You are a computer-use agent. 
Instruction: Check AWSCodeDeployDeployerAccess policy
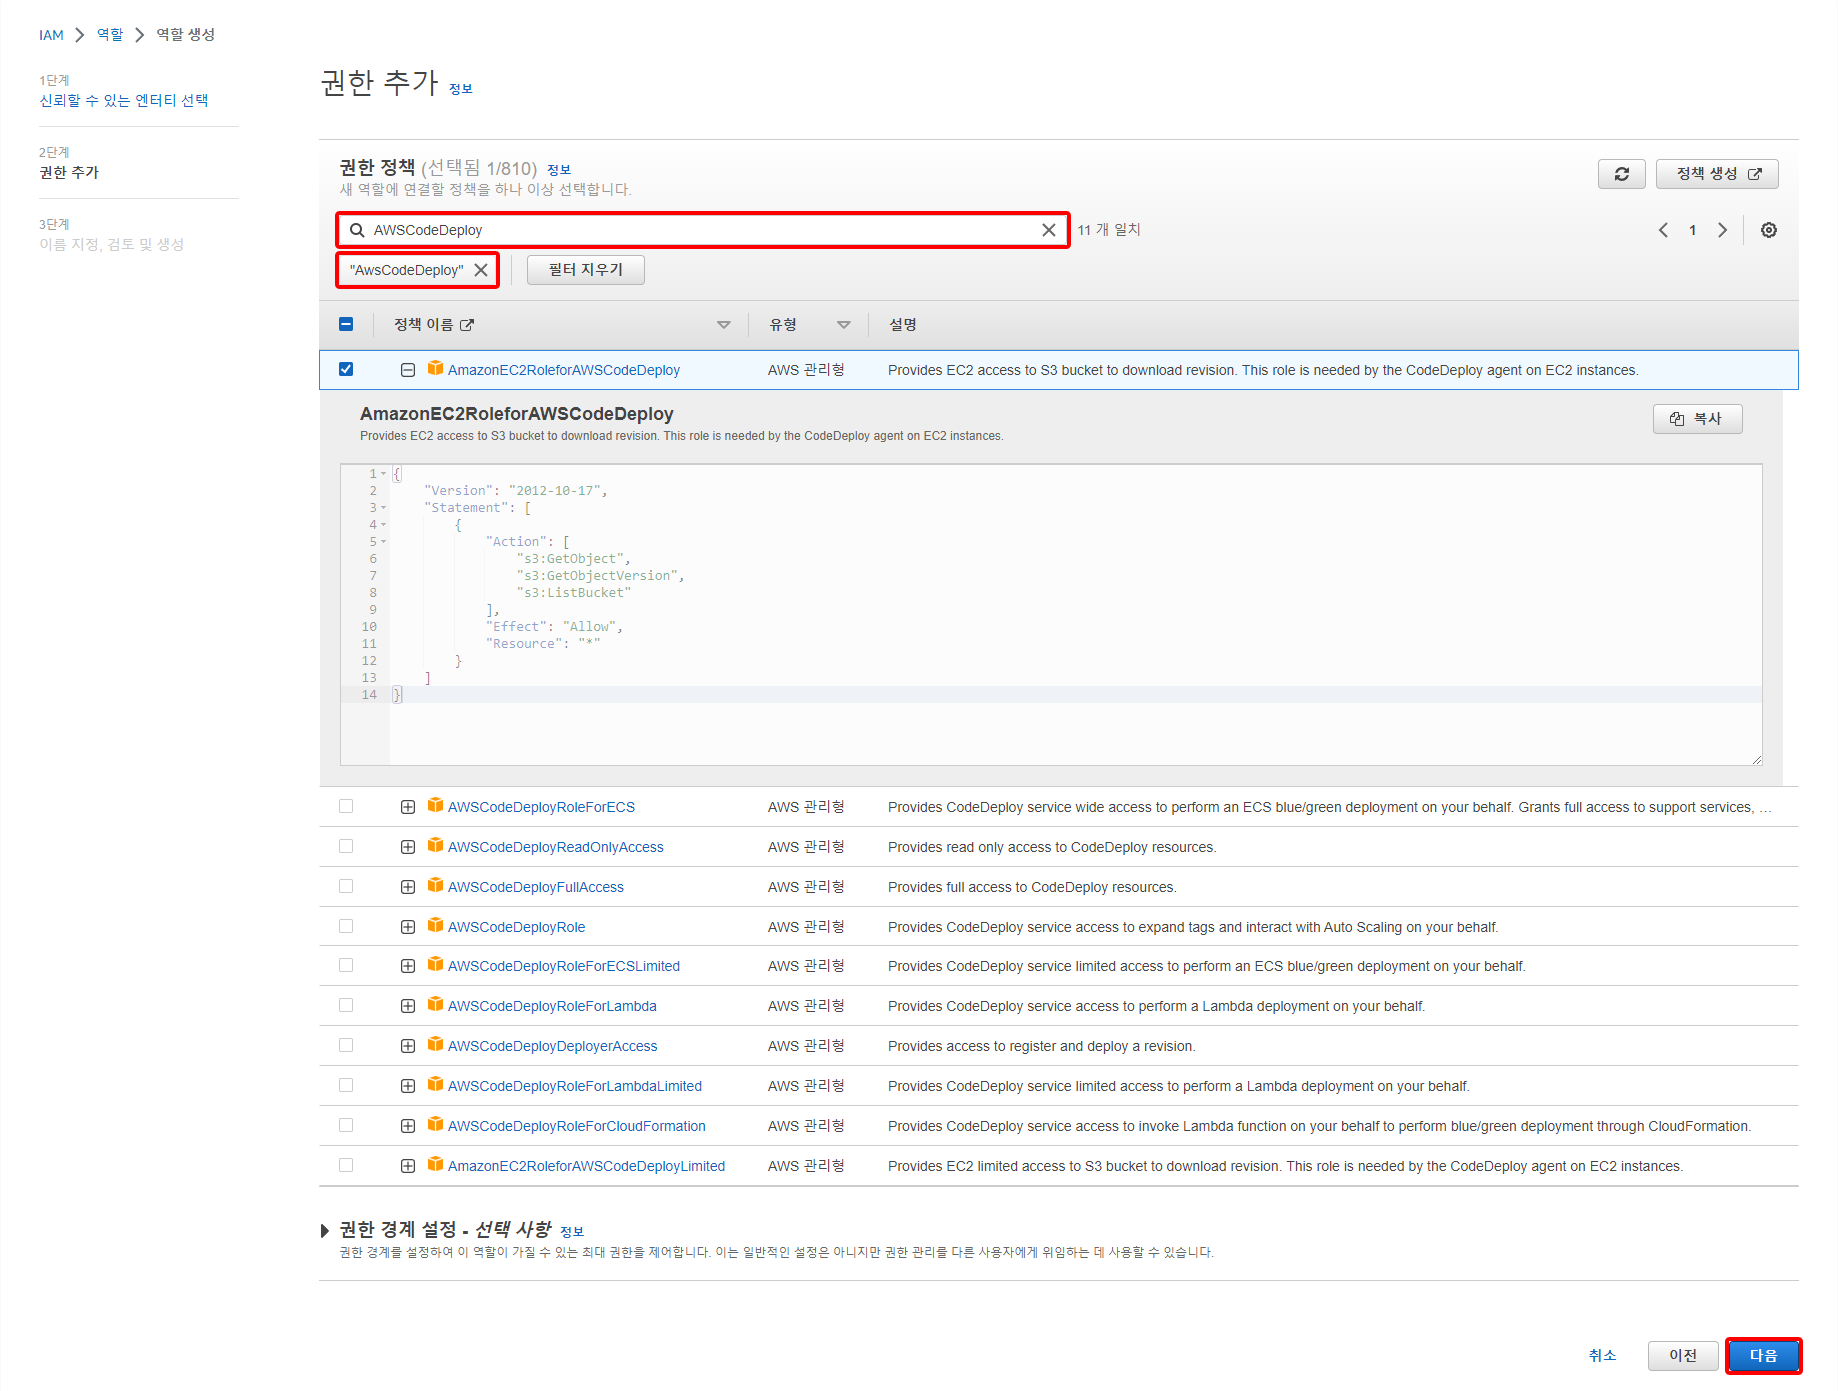[346, 1045]
